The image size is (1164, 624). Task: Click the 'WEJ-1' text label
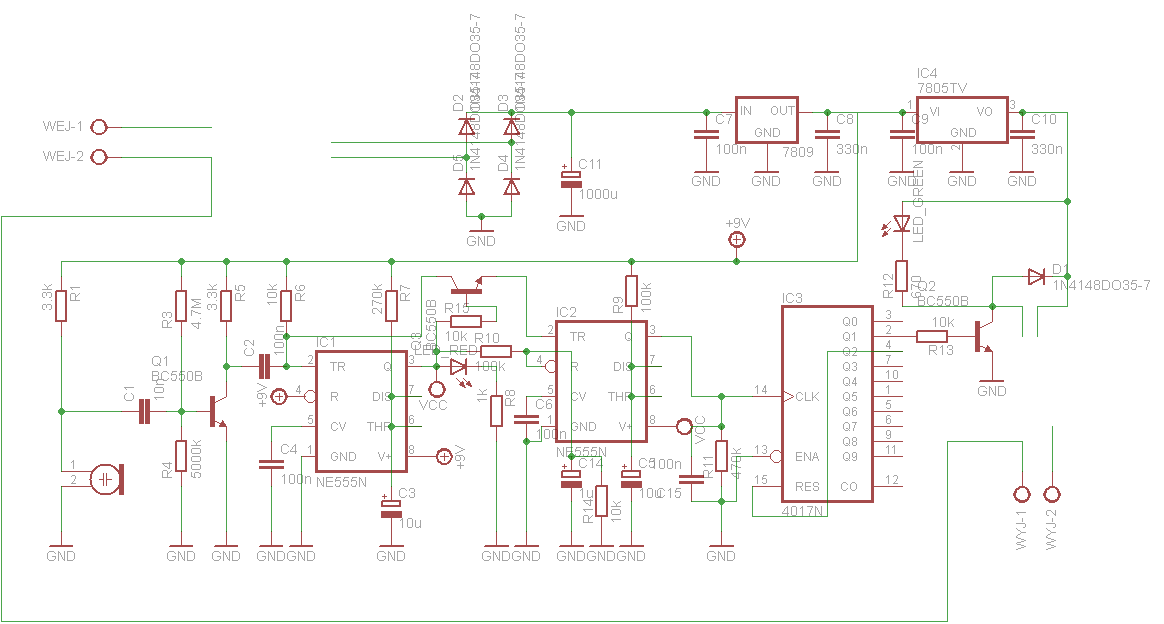[63, 126]
